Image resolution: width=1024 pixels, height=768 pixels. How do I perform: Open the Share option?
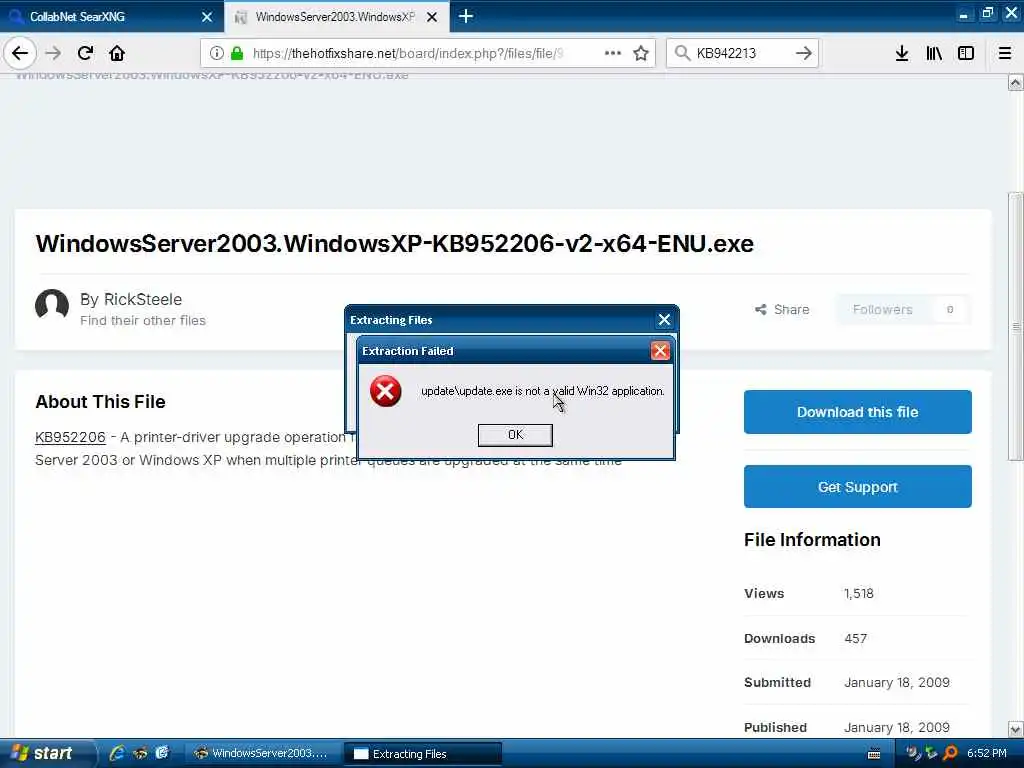782,310
